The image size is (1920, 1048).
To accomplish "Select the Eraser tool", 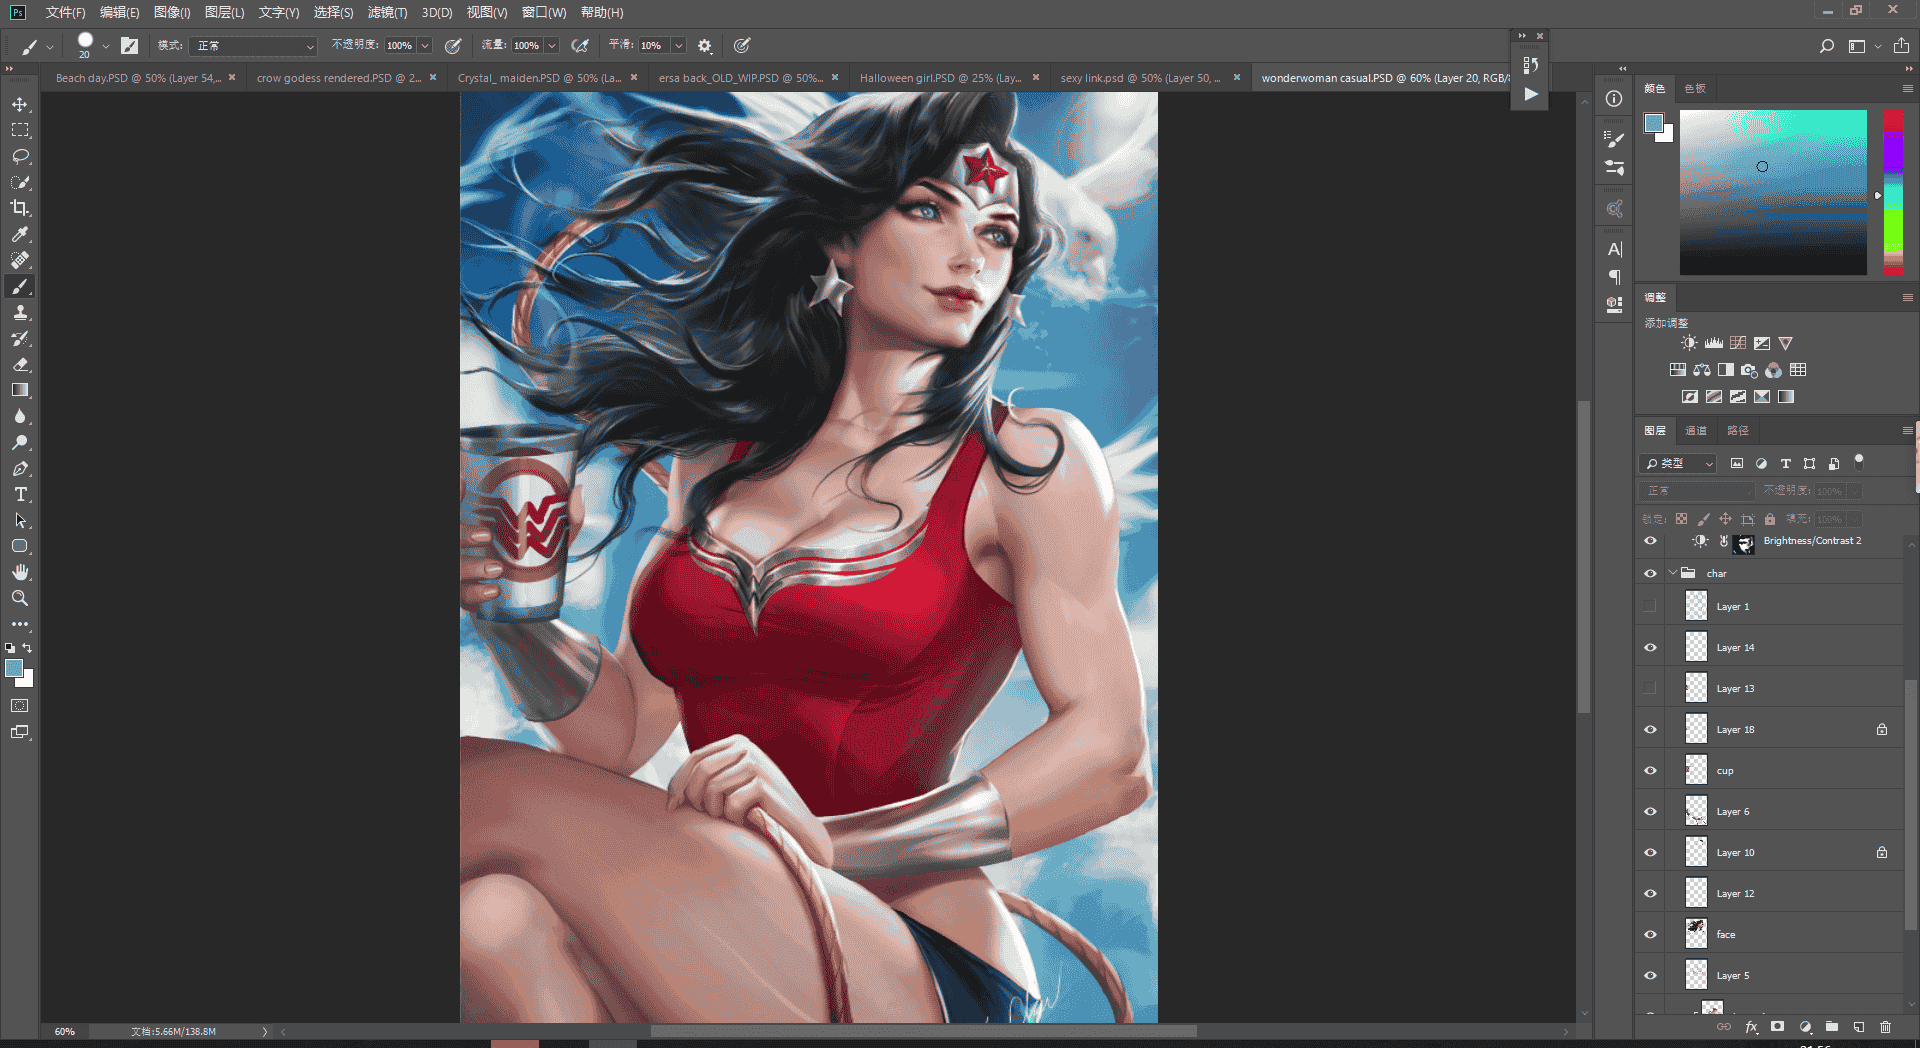I will coord(20,364).
